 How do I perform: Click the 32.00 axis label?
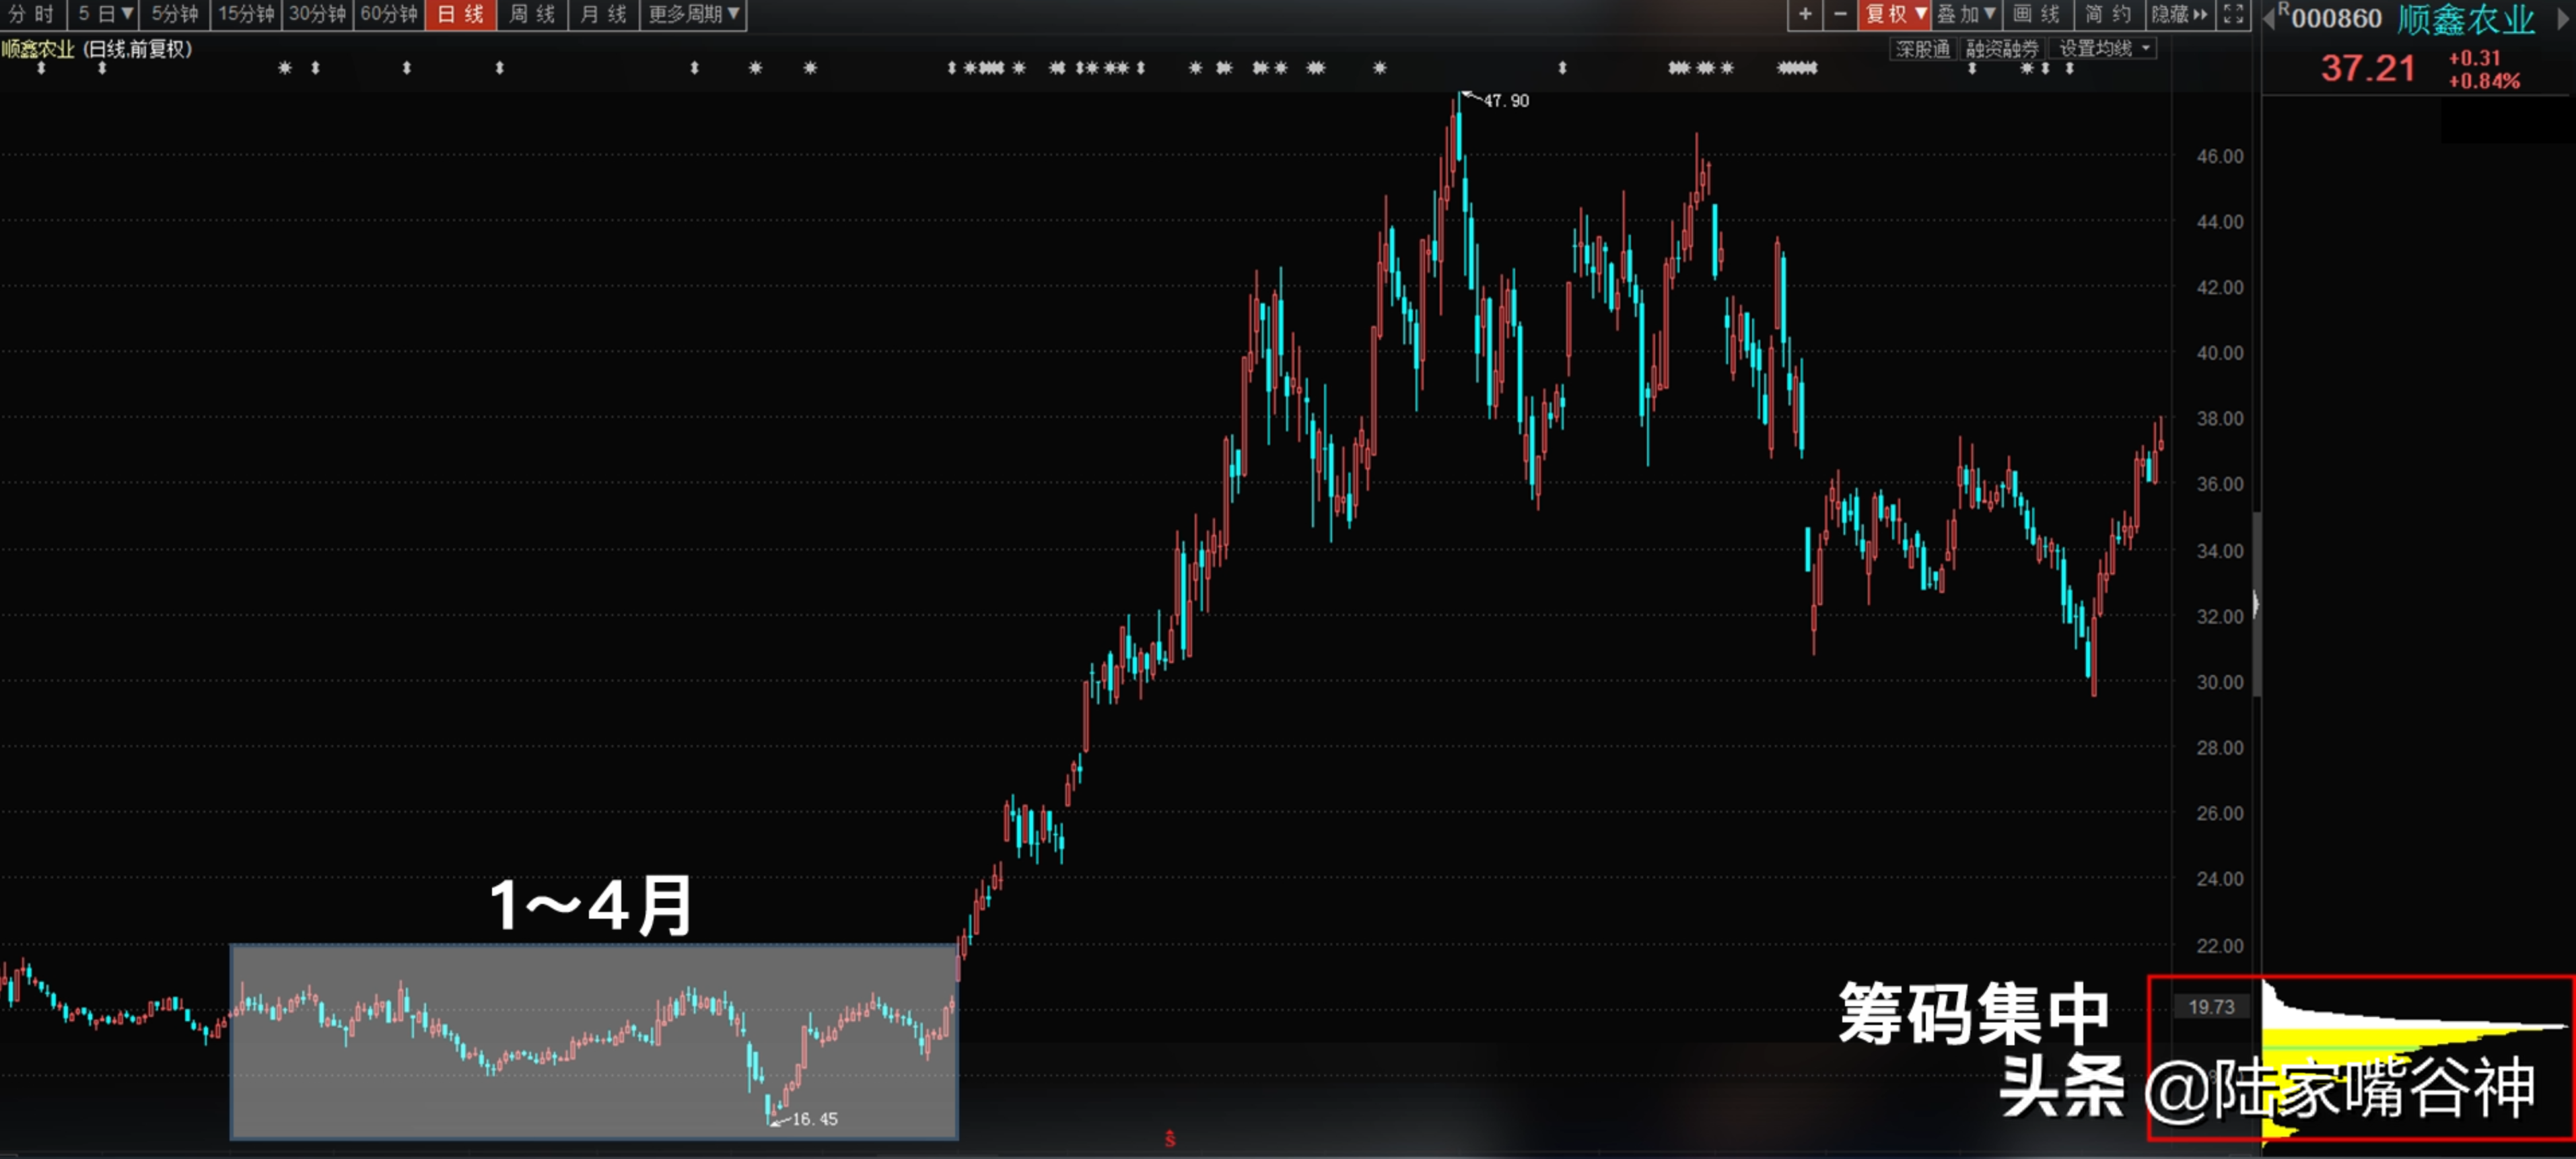[2220, 616]
